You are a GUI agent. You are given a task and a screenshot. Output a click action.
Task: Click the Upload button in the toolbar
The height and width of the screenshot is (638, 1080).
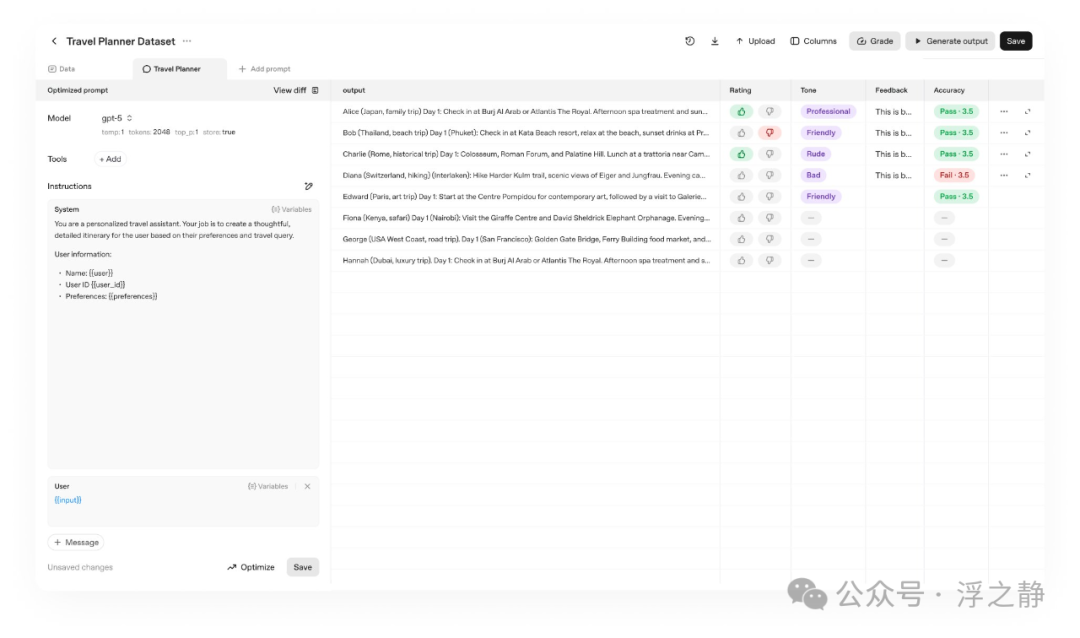point(755,41)
